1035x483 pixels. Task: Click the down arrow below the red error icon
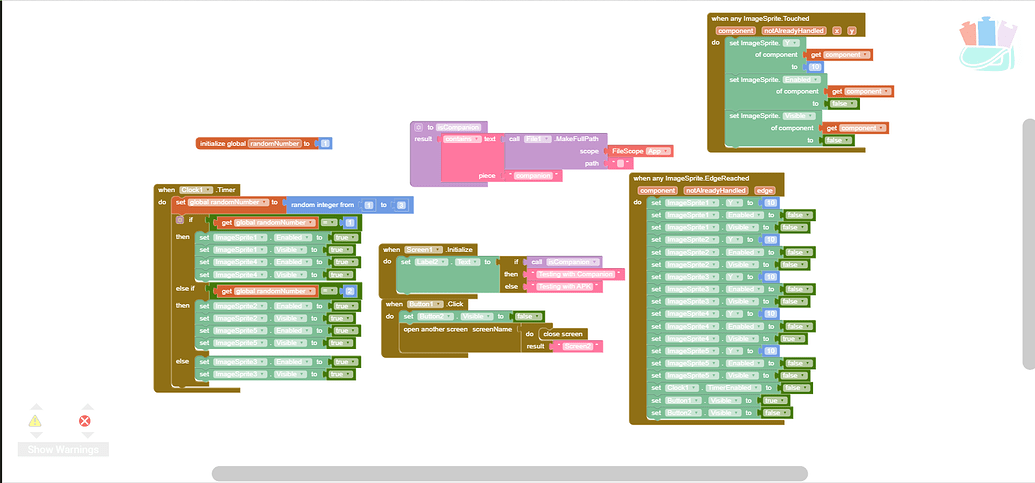click(x=85, y=435)
